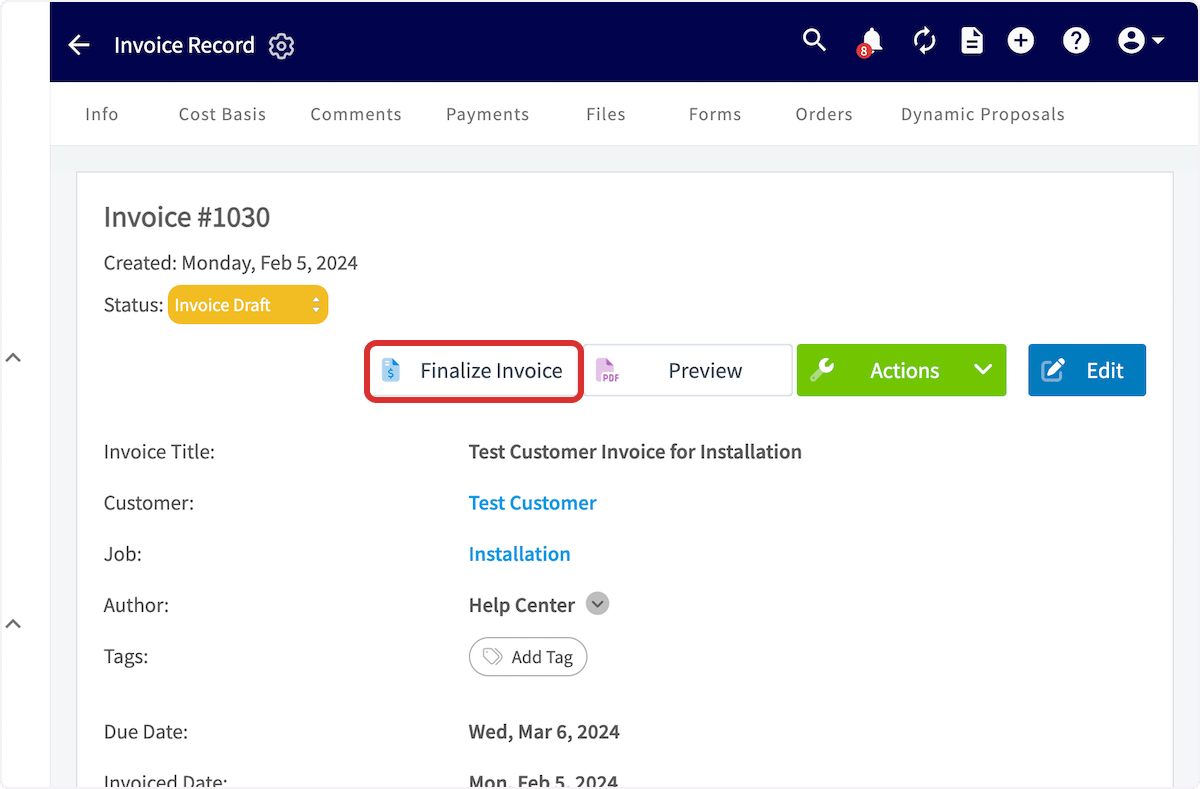
Task: Select the due date Wed, Mar 6, 2024
Action: pyautogui.click(x=544, y=732)
